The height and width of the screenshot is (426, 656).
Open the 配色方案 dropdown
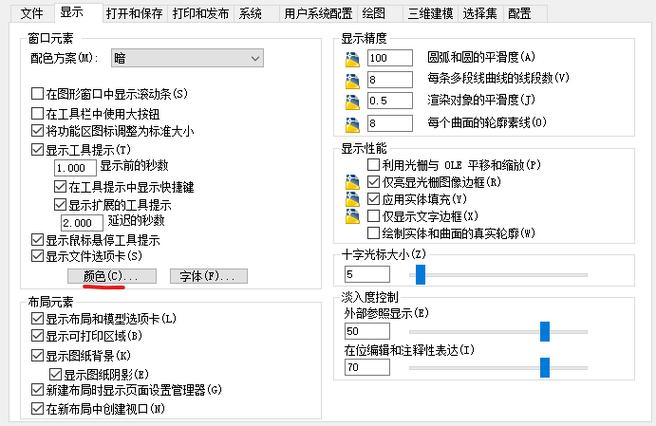(187, 58)
